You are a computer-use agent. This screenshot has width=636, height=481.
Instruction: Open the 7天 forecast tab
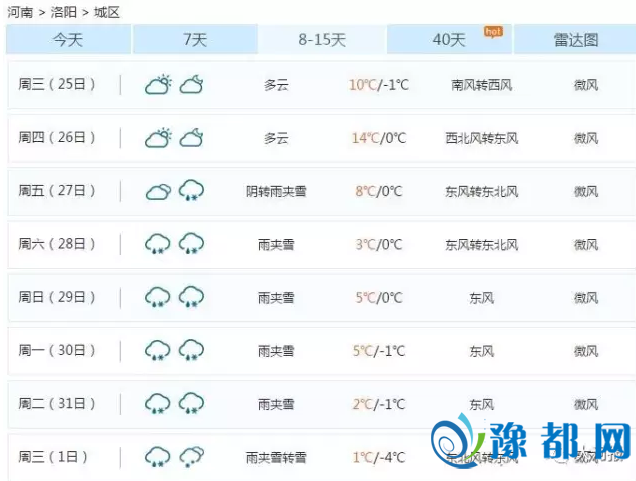point(195,40)
